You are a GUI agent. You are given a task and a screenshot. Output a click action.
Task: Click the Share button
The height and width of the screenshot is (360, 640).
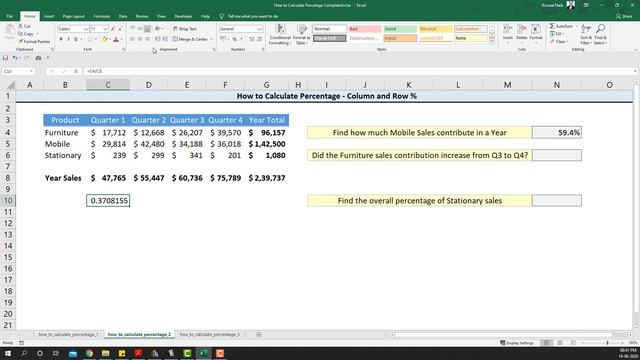[x=624, y=16]
